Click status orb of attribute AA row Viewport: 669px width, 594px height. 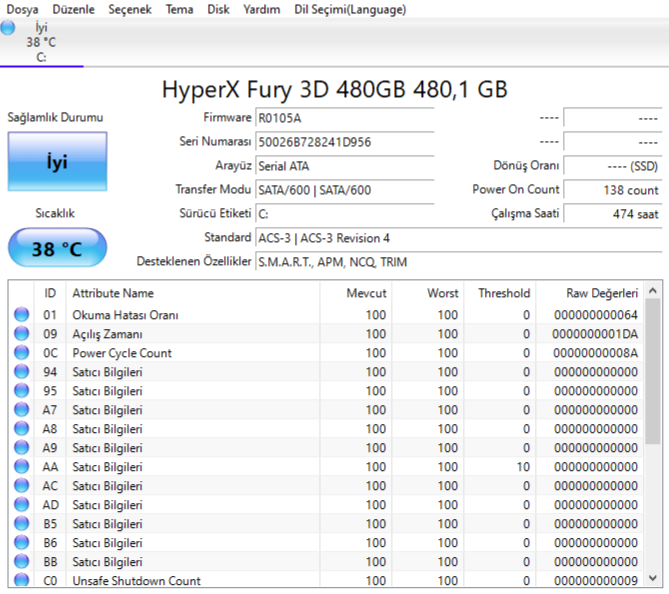coord(21,467)
